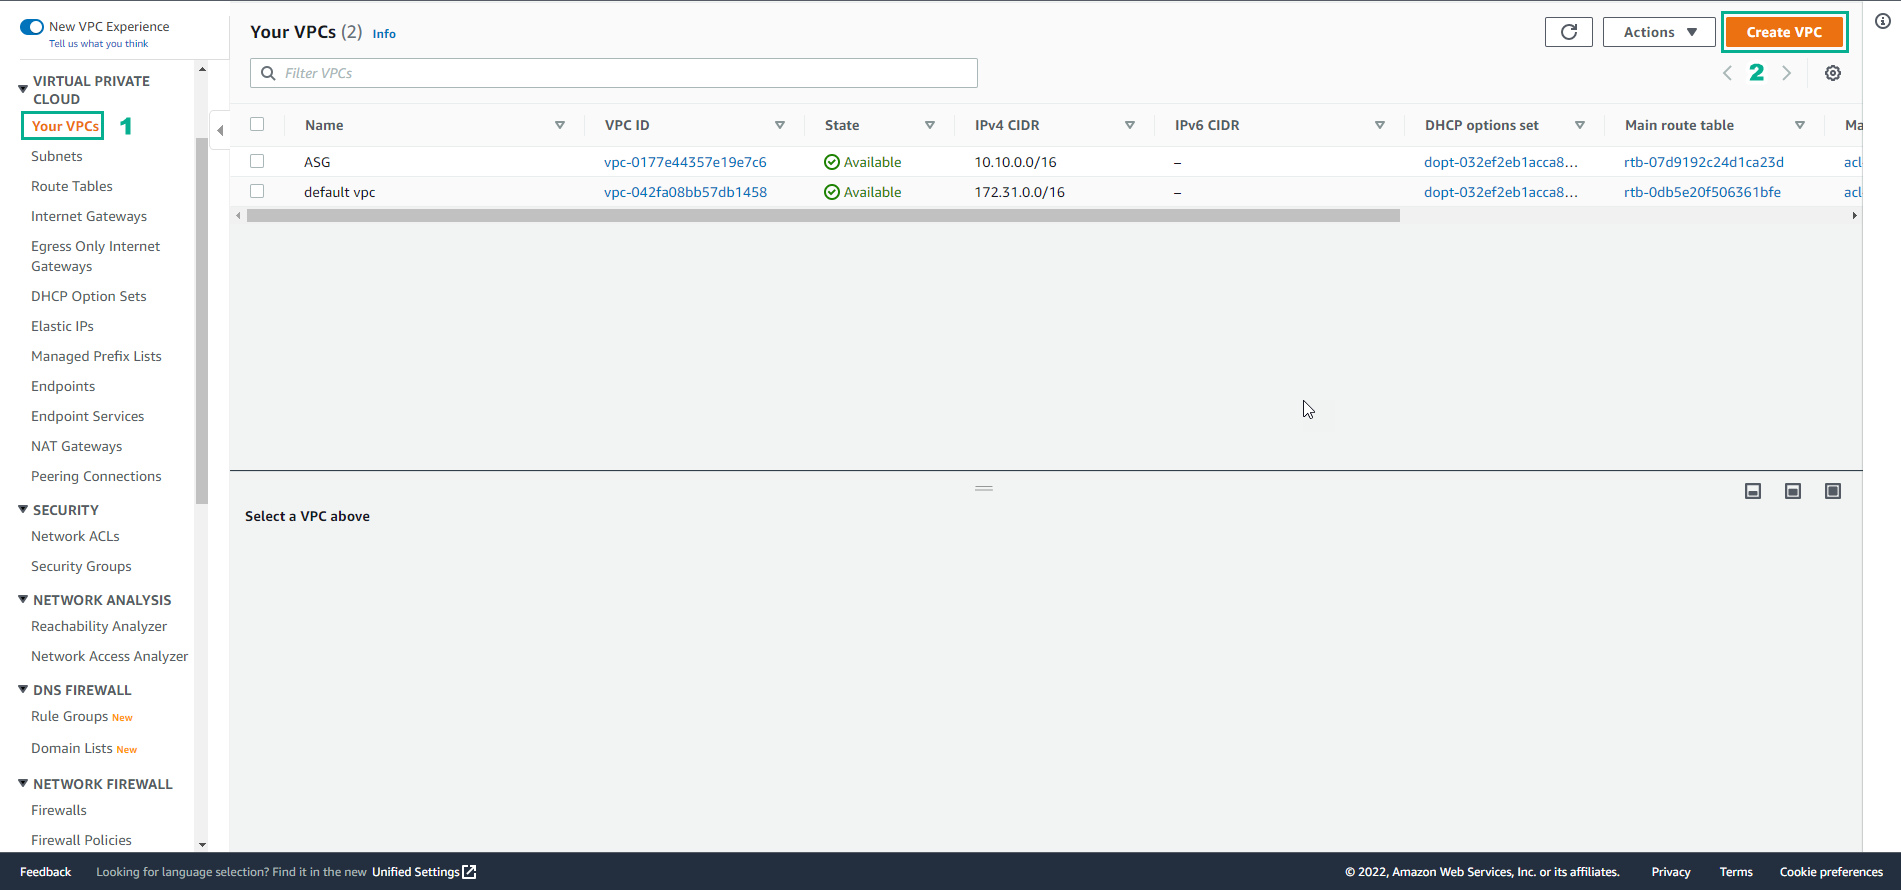Image resolution: width=1901 pixels, height=890 pixels.
Task: Open Peering Connections in the sidebar
Action: [x=96, y=476]
